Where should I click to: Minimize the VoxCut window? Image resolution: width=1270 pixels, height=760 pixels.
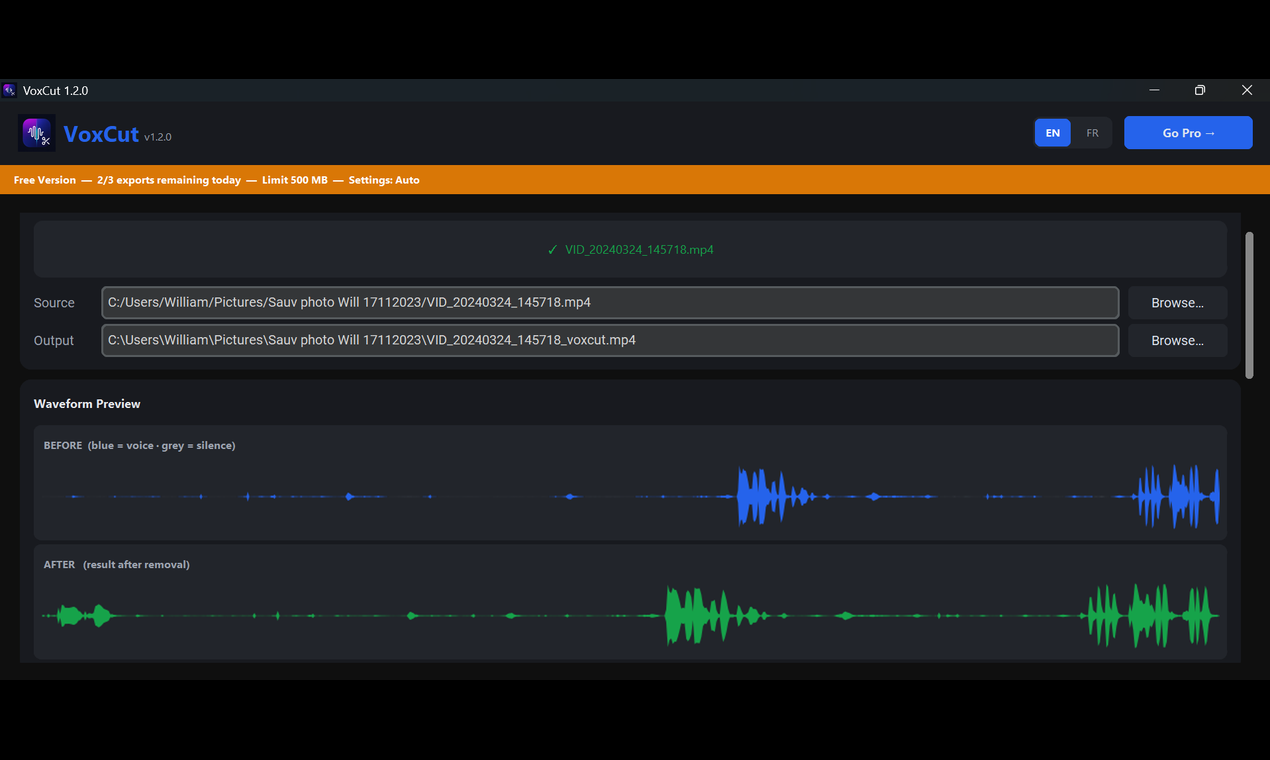point(1154,90)
